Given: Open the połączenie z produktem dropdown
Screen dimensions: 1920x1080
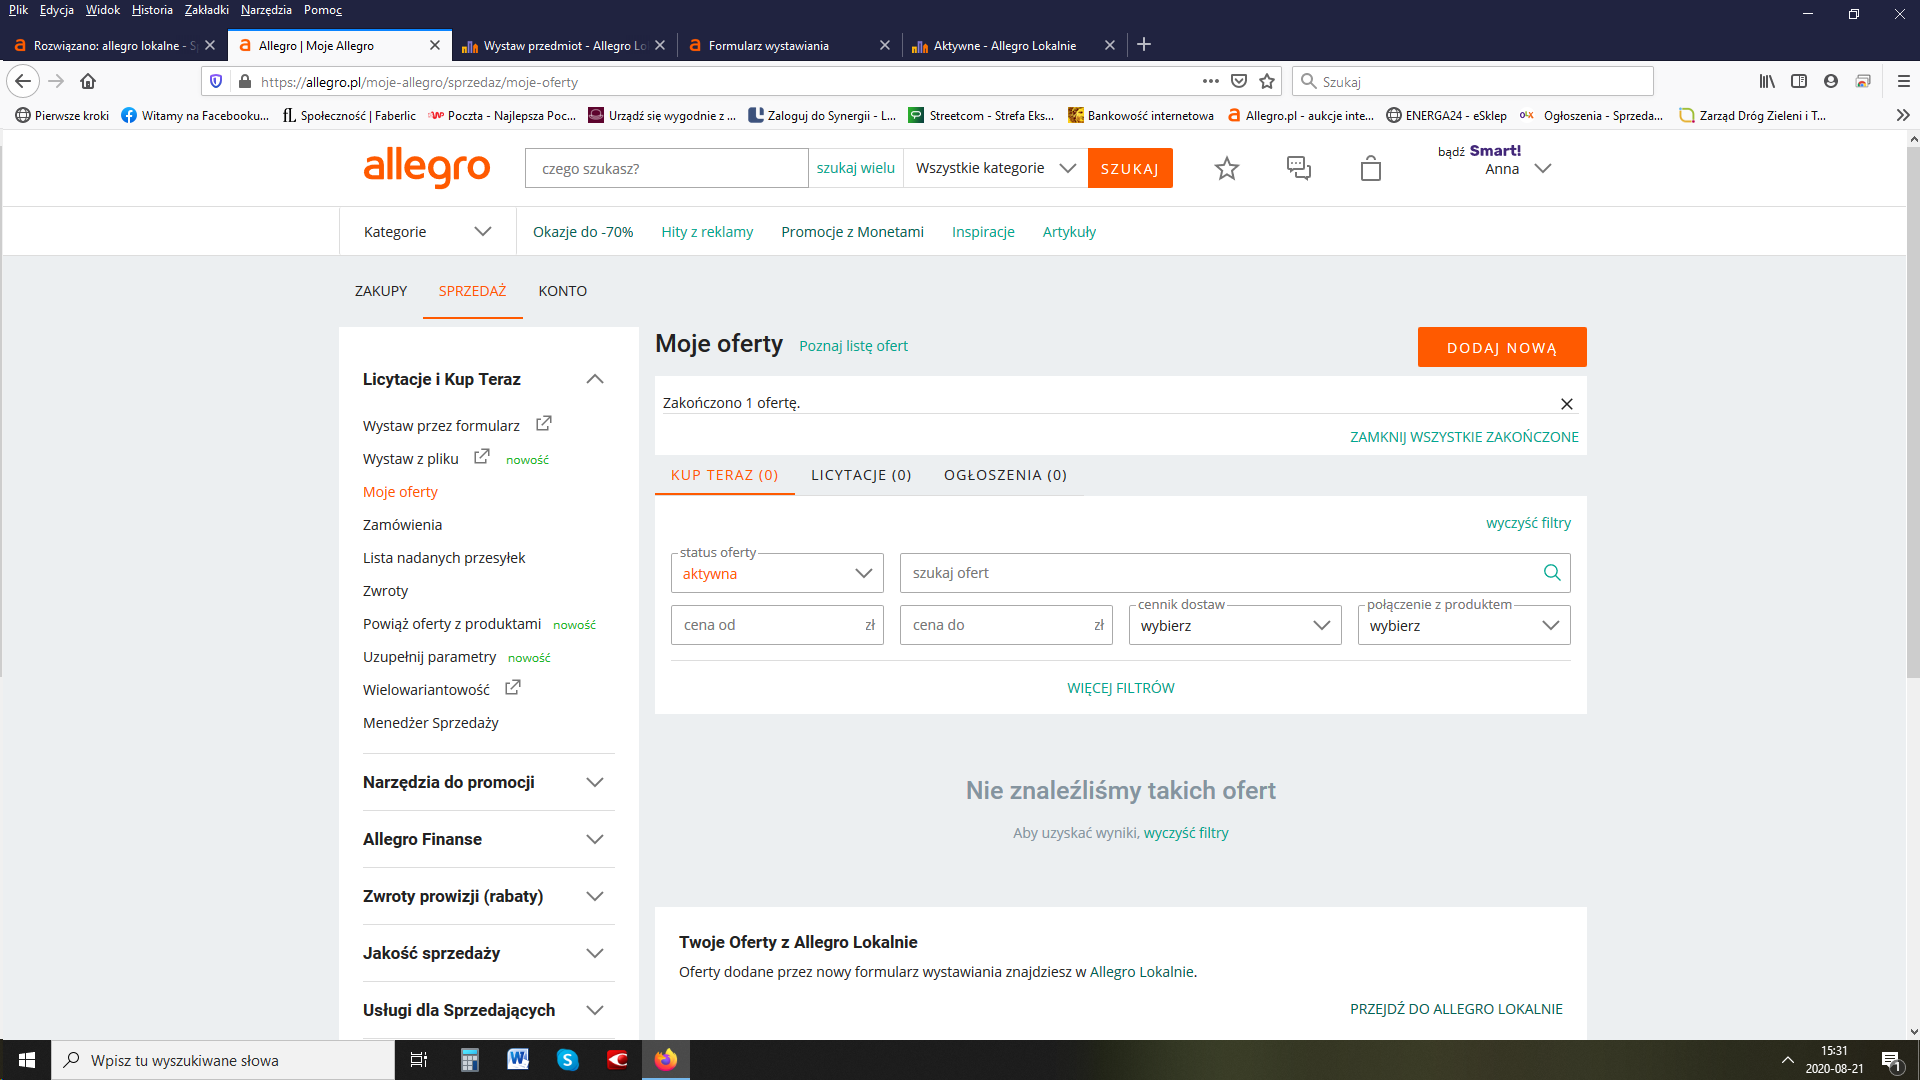Looking at the screenshot, I should 1464,625.
